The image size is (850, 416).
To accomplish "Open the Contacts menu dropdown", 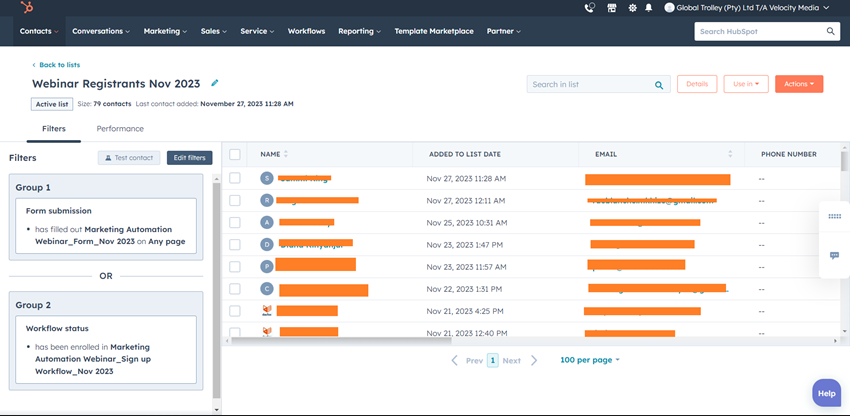I will point(39,31).
